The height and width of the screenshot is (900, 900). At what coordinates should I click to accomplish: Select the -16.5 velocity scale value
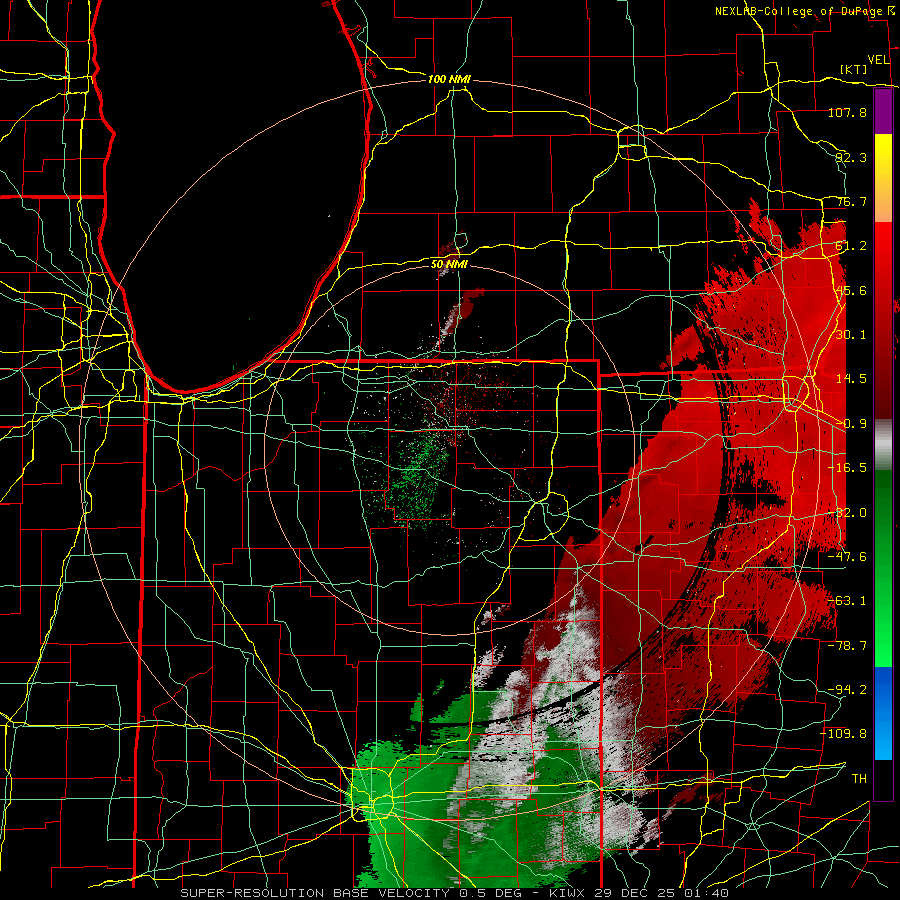(847, 468)
